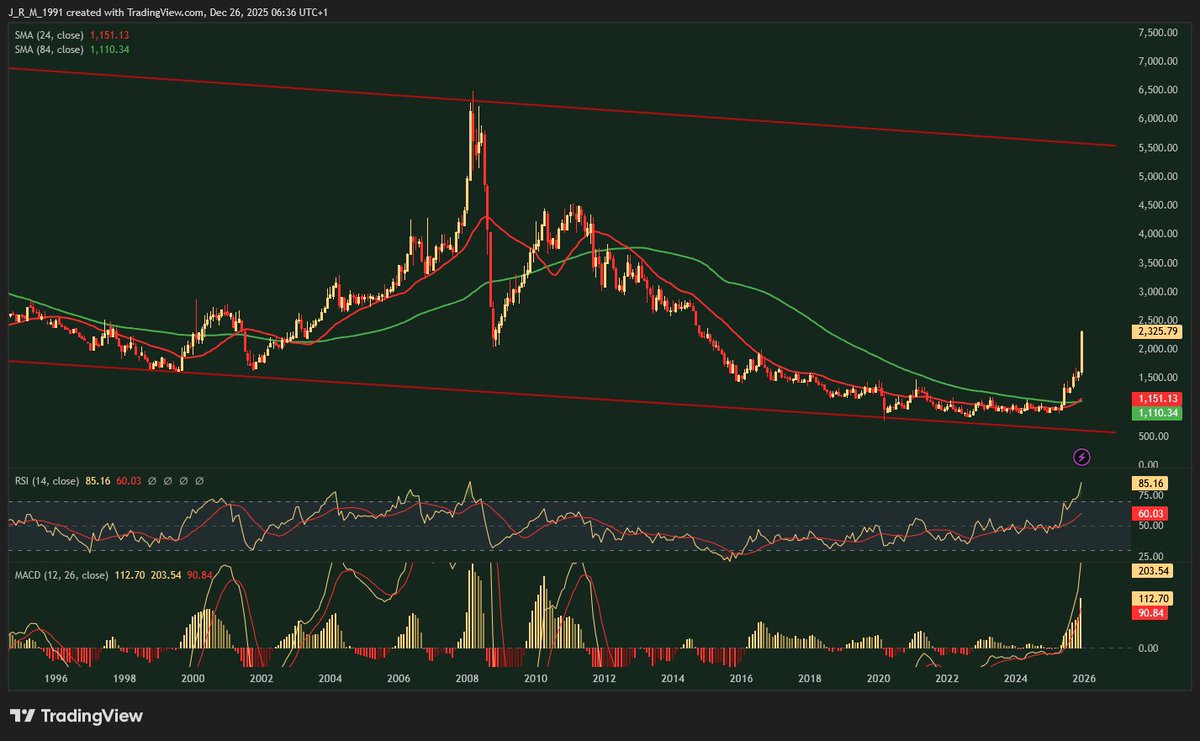Click the green 1,110.34 price axis tag
The image size is (1200, 741).
(1157, 413)
